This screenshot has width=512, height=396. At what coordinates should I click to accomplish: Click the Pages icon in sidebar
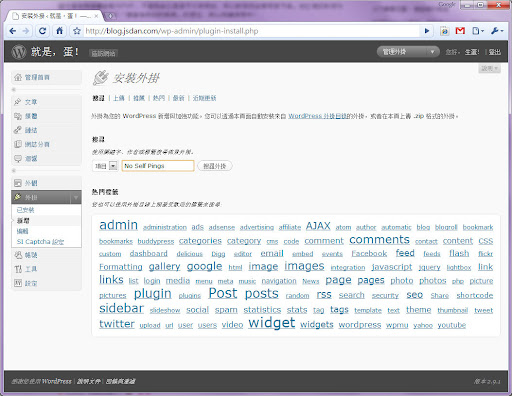coord(18,144)
